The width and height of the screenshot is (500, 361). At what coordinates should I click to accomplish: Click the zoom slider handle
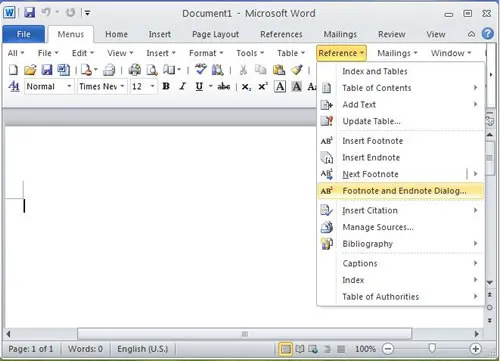pos(432,348)
